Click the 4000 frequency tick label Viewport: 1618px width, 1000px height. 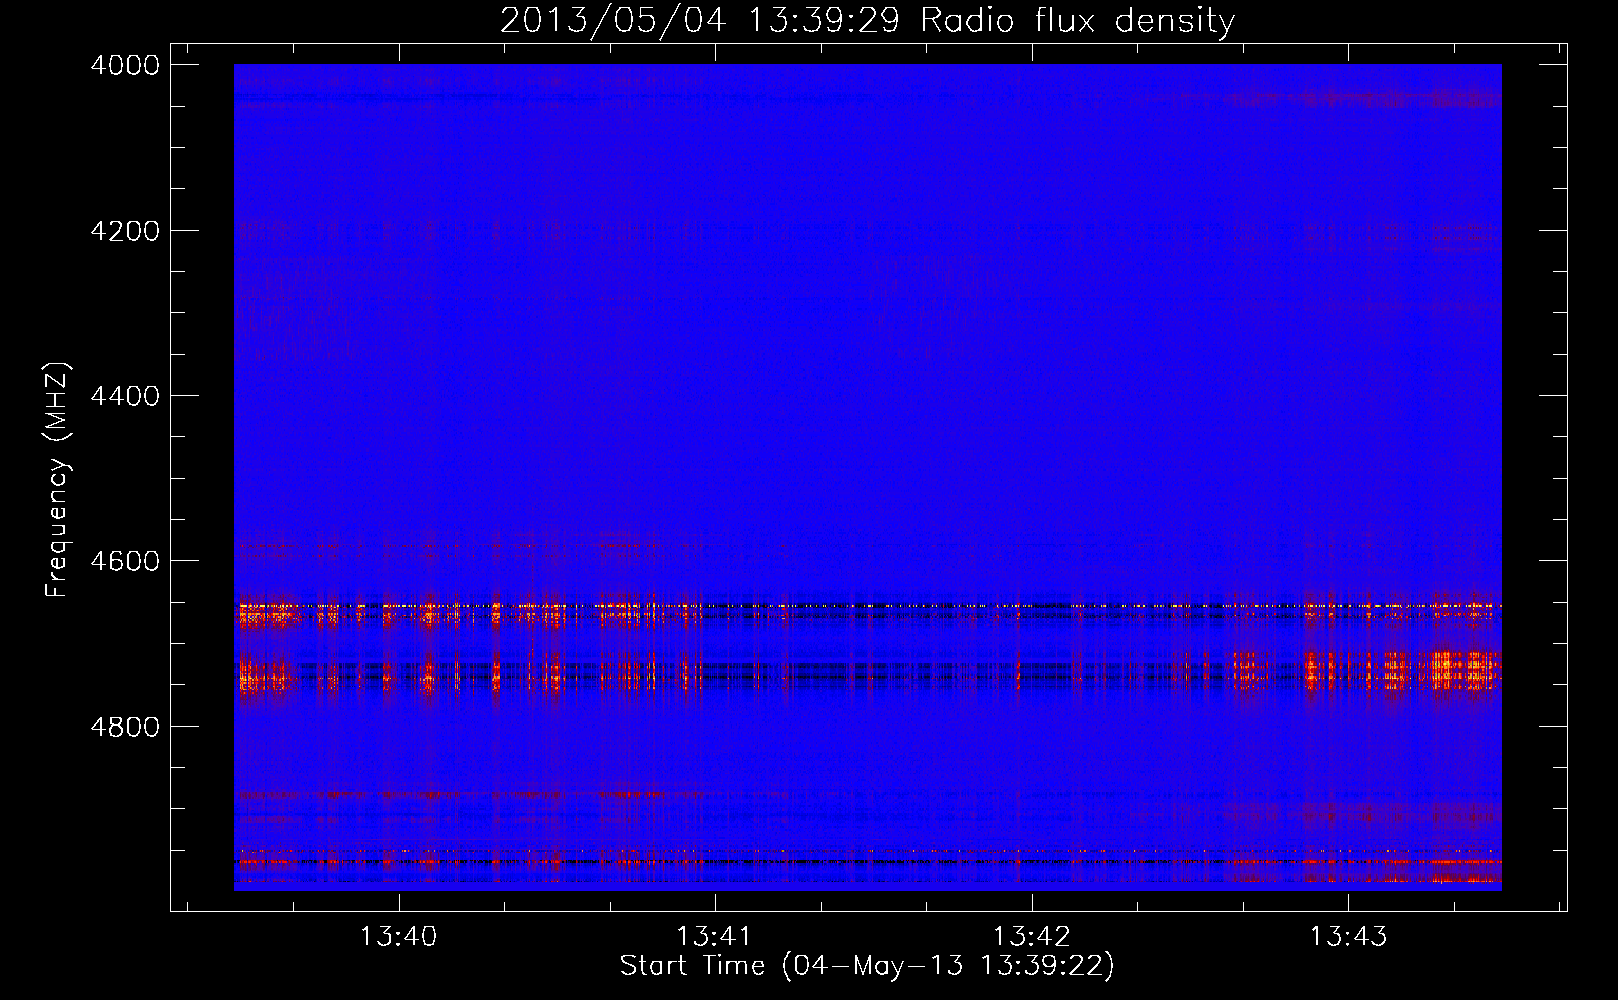point(125,65)
